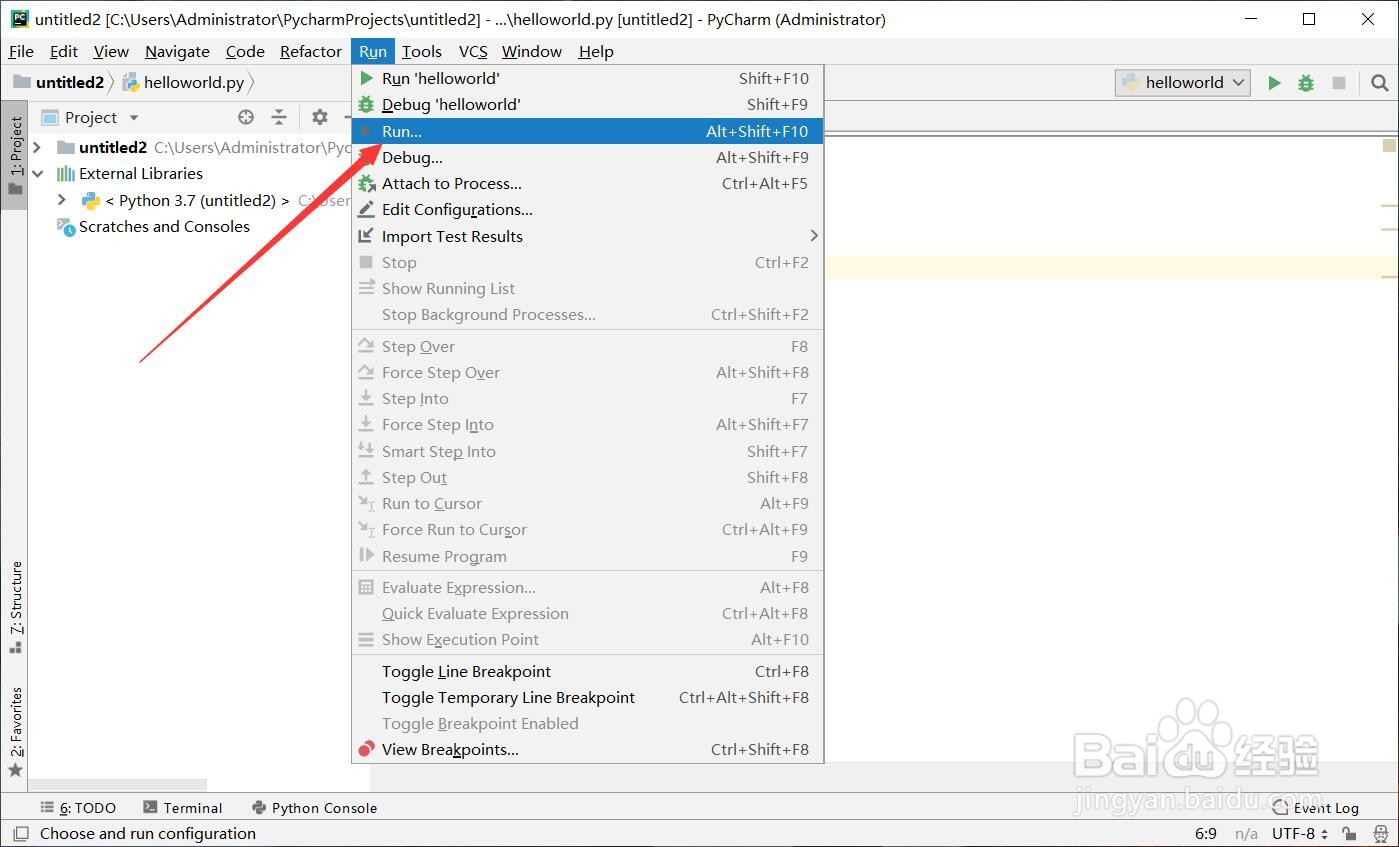Click the green Run button in toolbar
The width and height of the screenshot is (1399, 847).
1274,83
